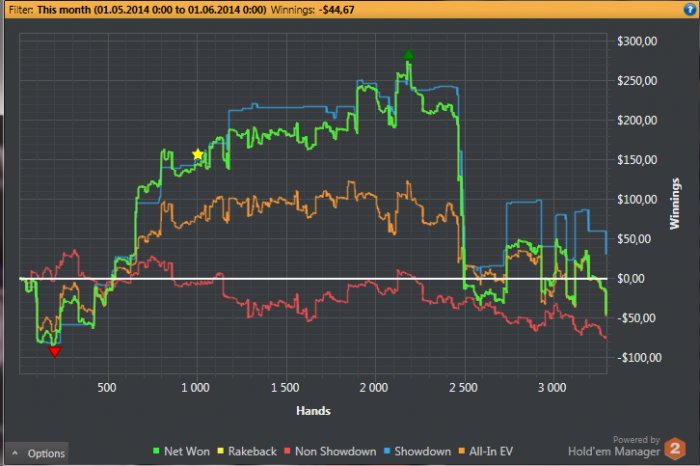Viewport: 700px width, 466px height.
Task: Select the yellow star marker on graph
Action: pyautogui.click(x=198, y=154)
